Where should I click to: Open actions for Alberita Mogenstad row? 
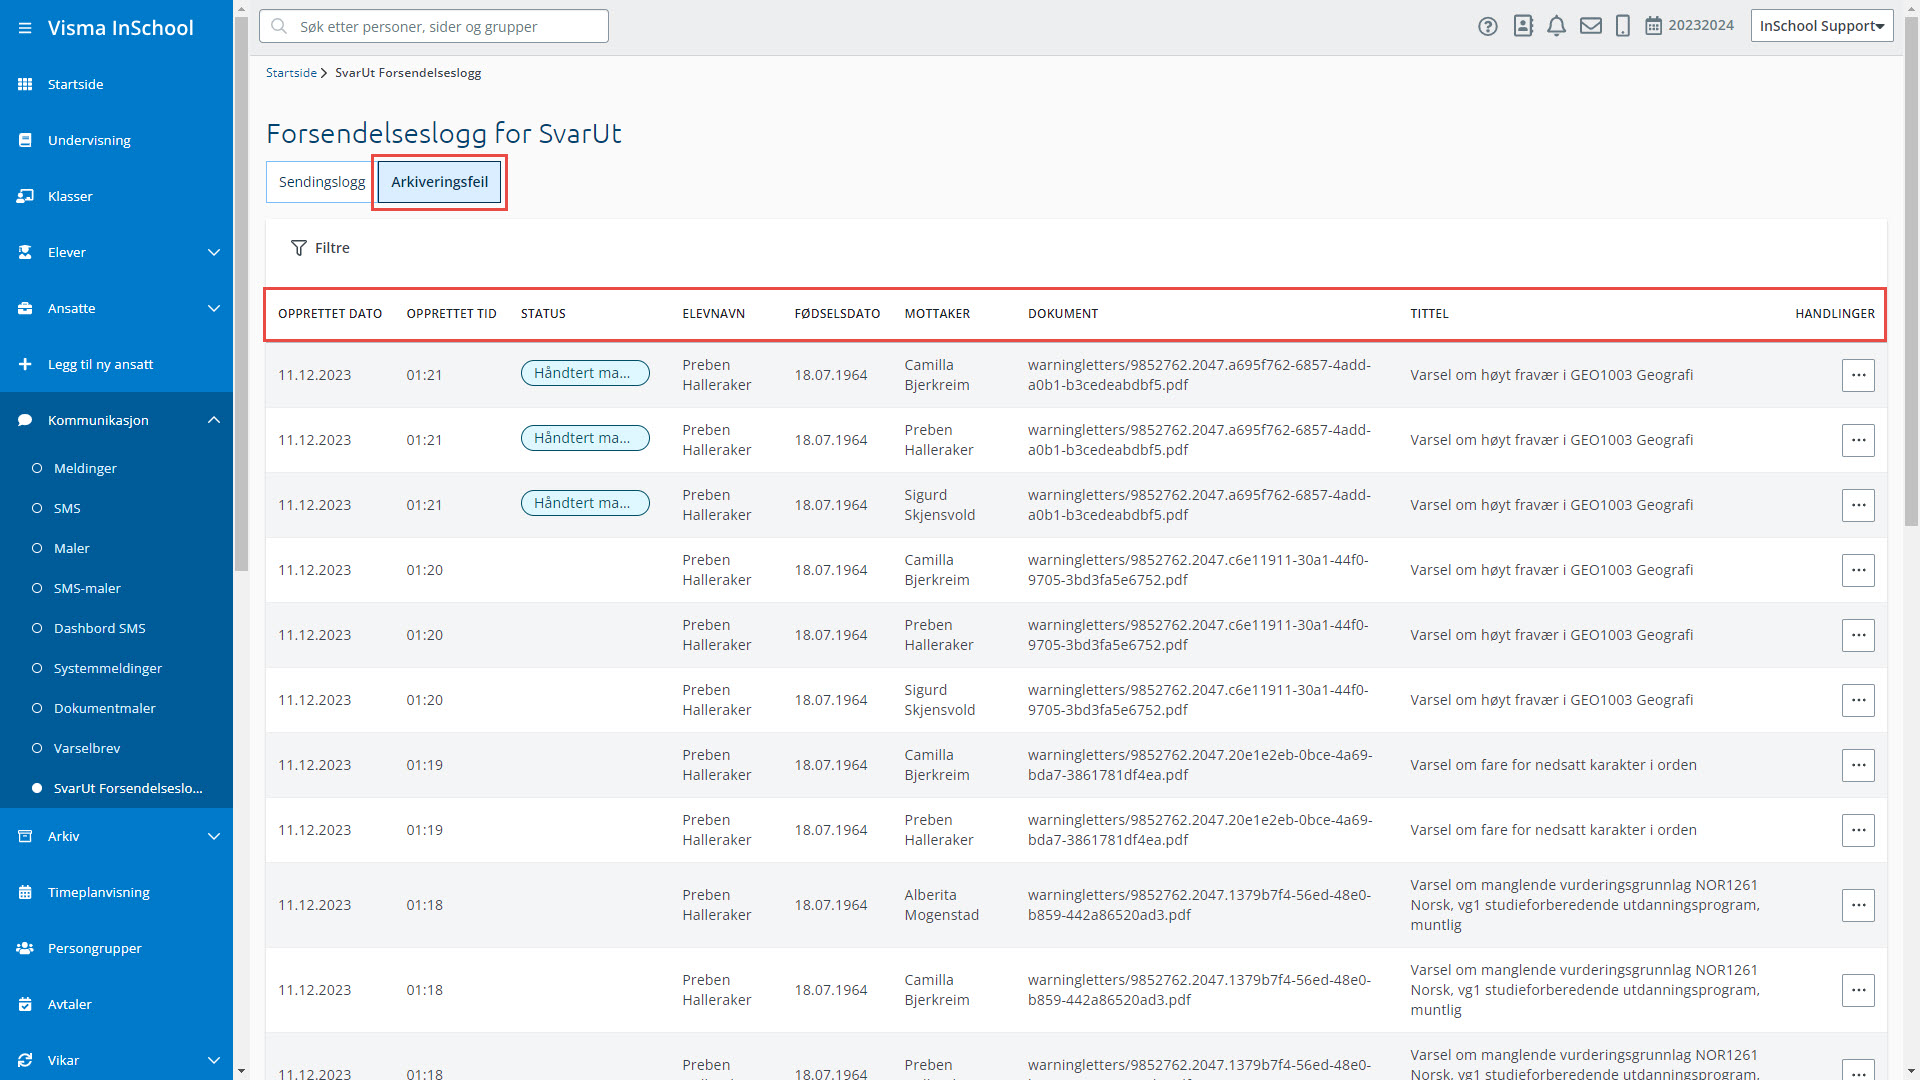1858,905
